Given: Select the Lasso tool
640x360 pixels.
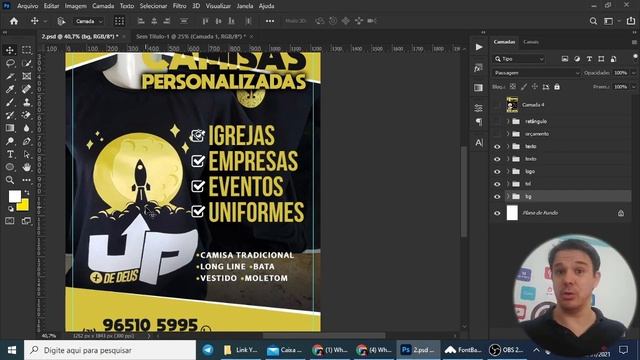Looking at the screenshot, I should point(10,63).
